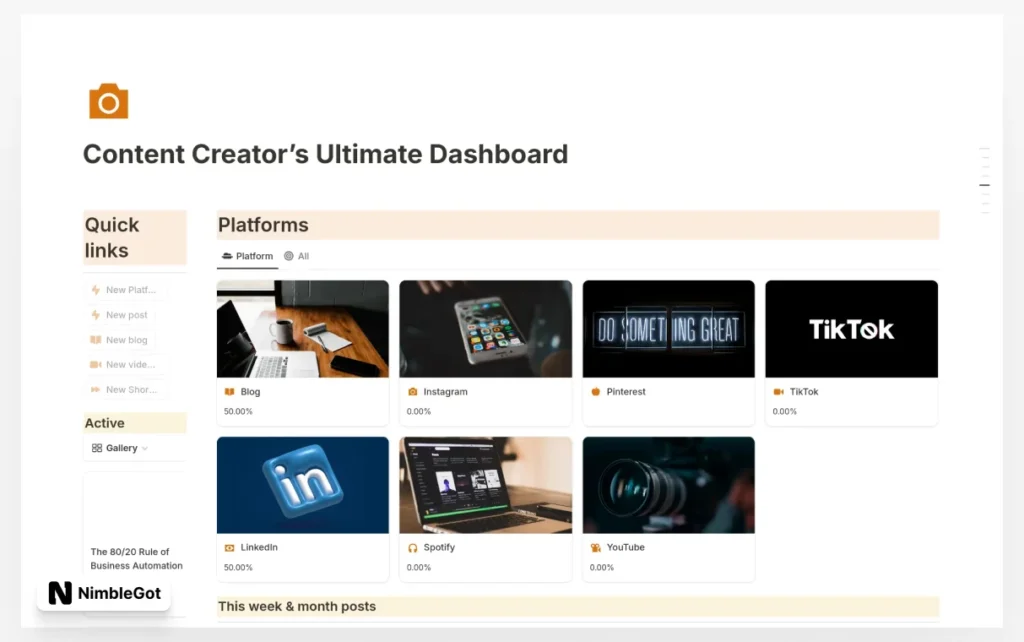The image size is (1024, 642).
Task: Click the YouTube card title text
Action: click(x=625, y=547)
